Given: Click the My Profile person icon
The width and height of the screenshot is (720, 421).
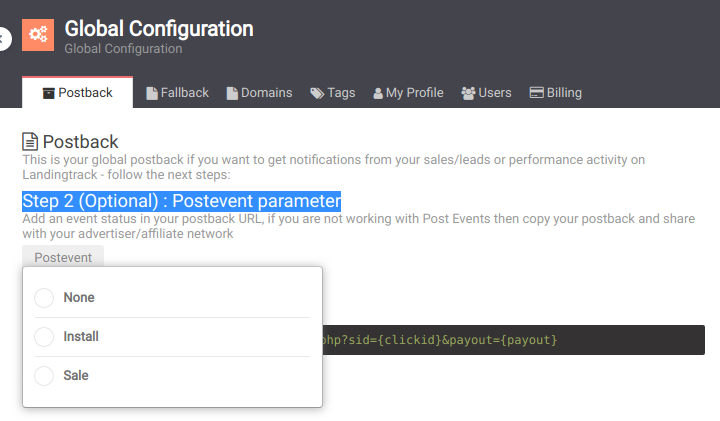Looking at the screenshot, I should click(378, 93).
